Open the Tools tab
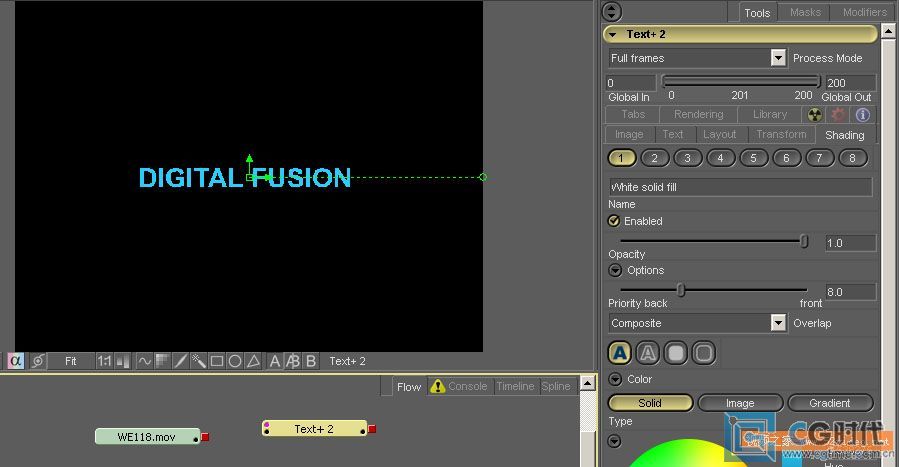The height and width of the screenshot is (467, 899). tap(757, 13)
